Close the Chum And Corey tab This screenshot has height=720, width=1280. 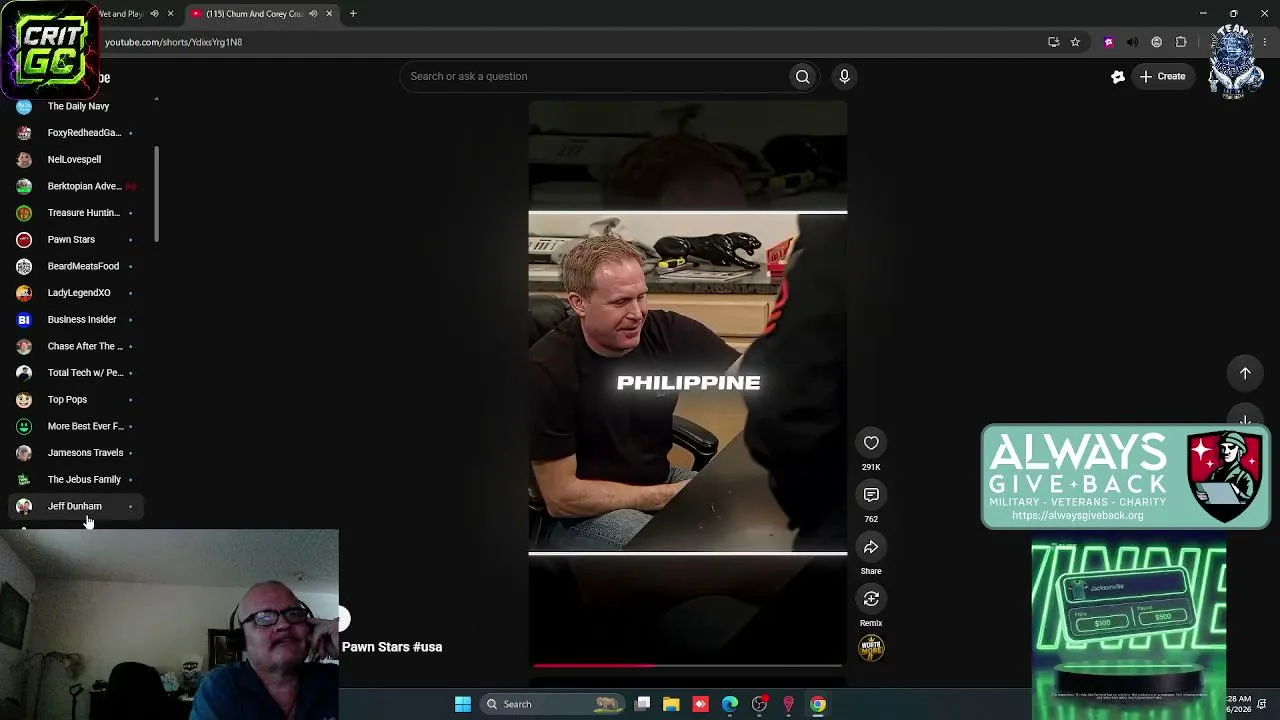click(x=329, y=14)
